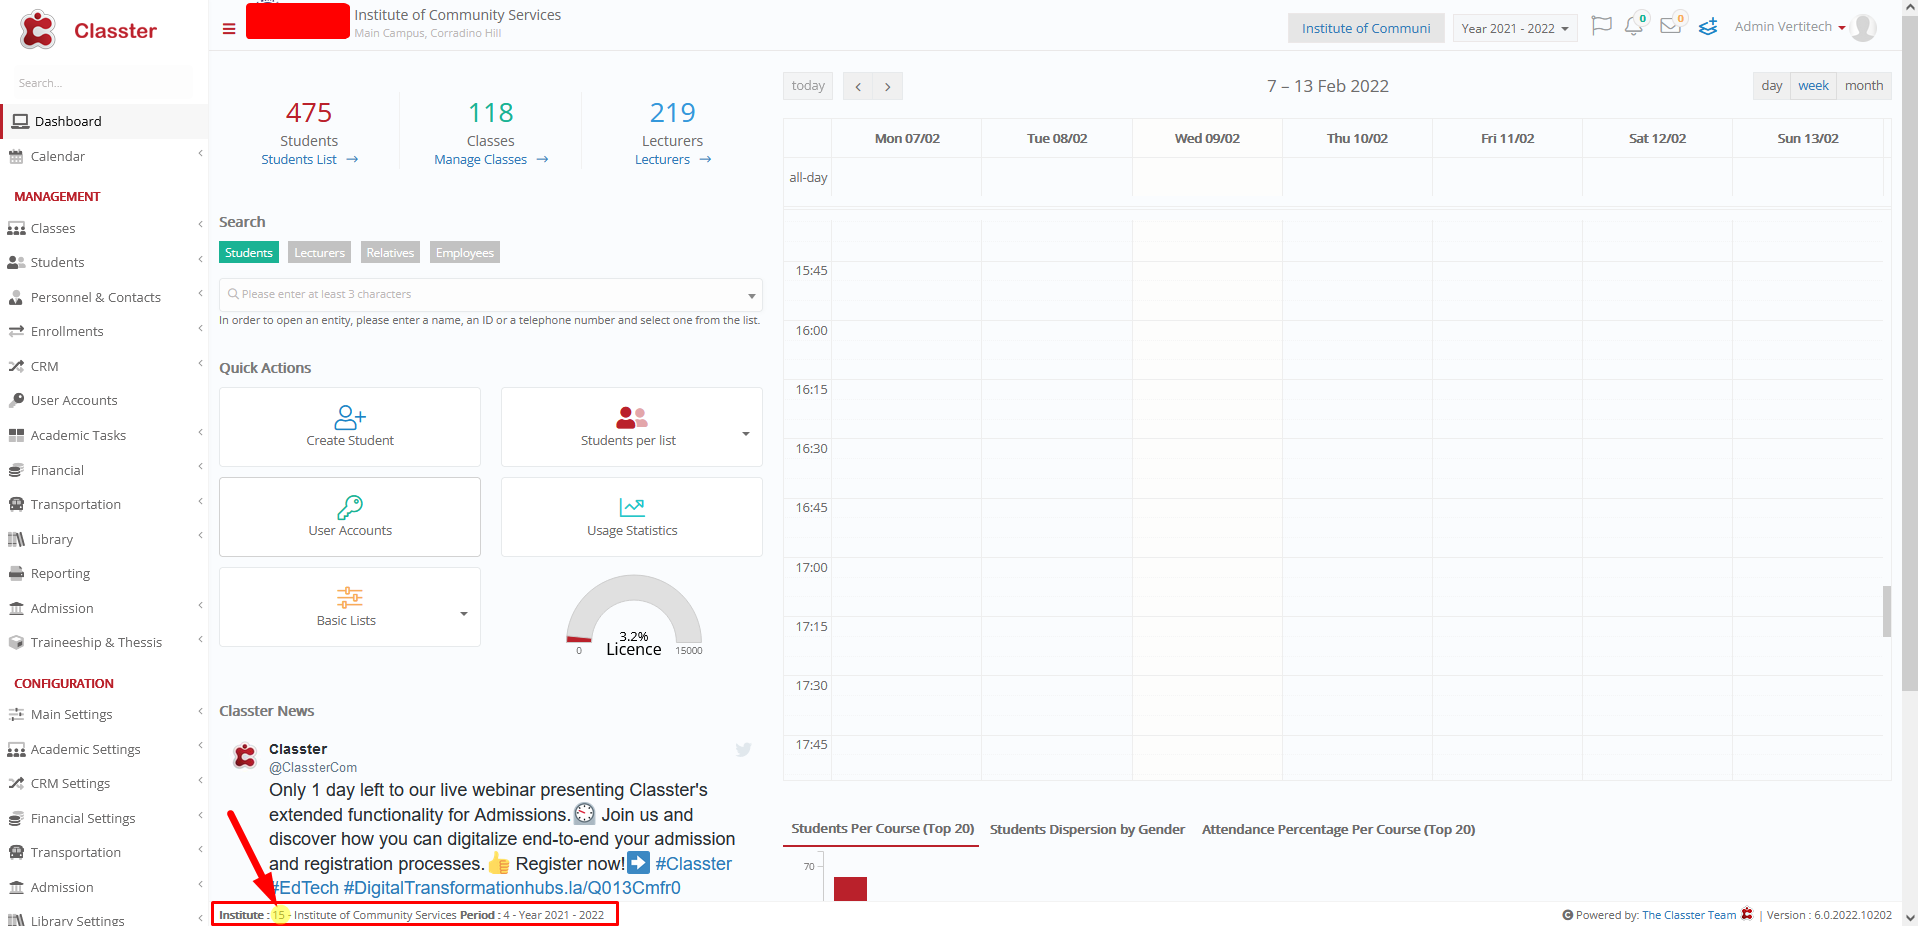
Task: Follow the Lecturers link under 219
Action: (673, 160)
